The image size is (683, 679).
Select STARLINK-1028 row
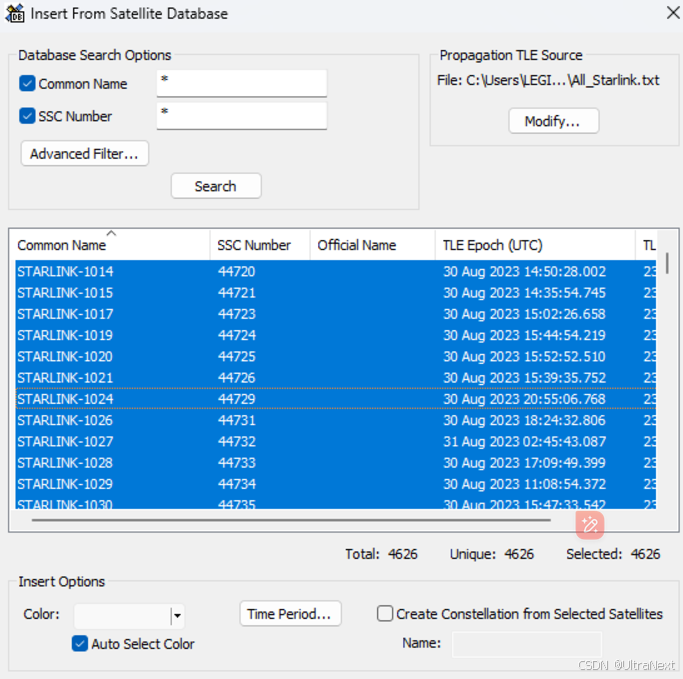335,463
